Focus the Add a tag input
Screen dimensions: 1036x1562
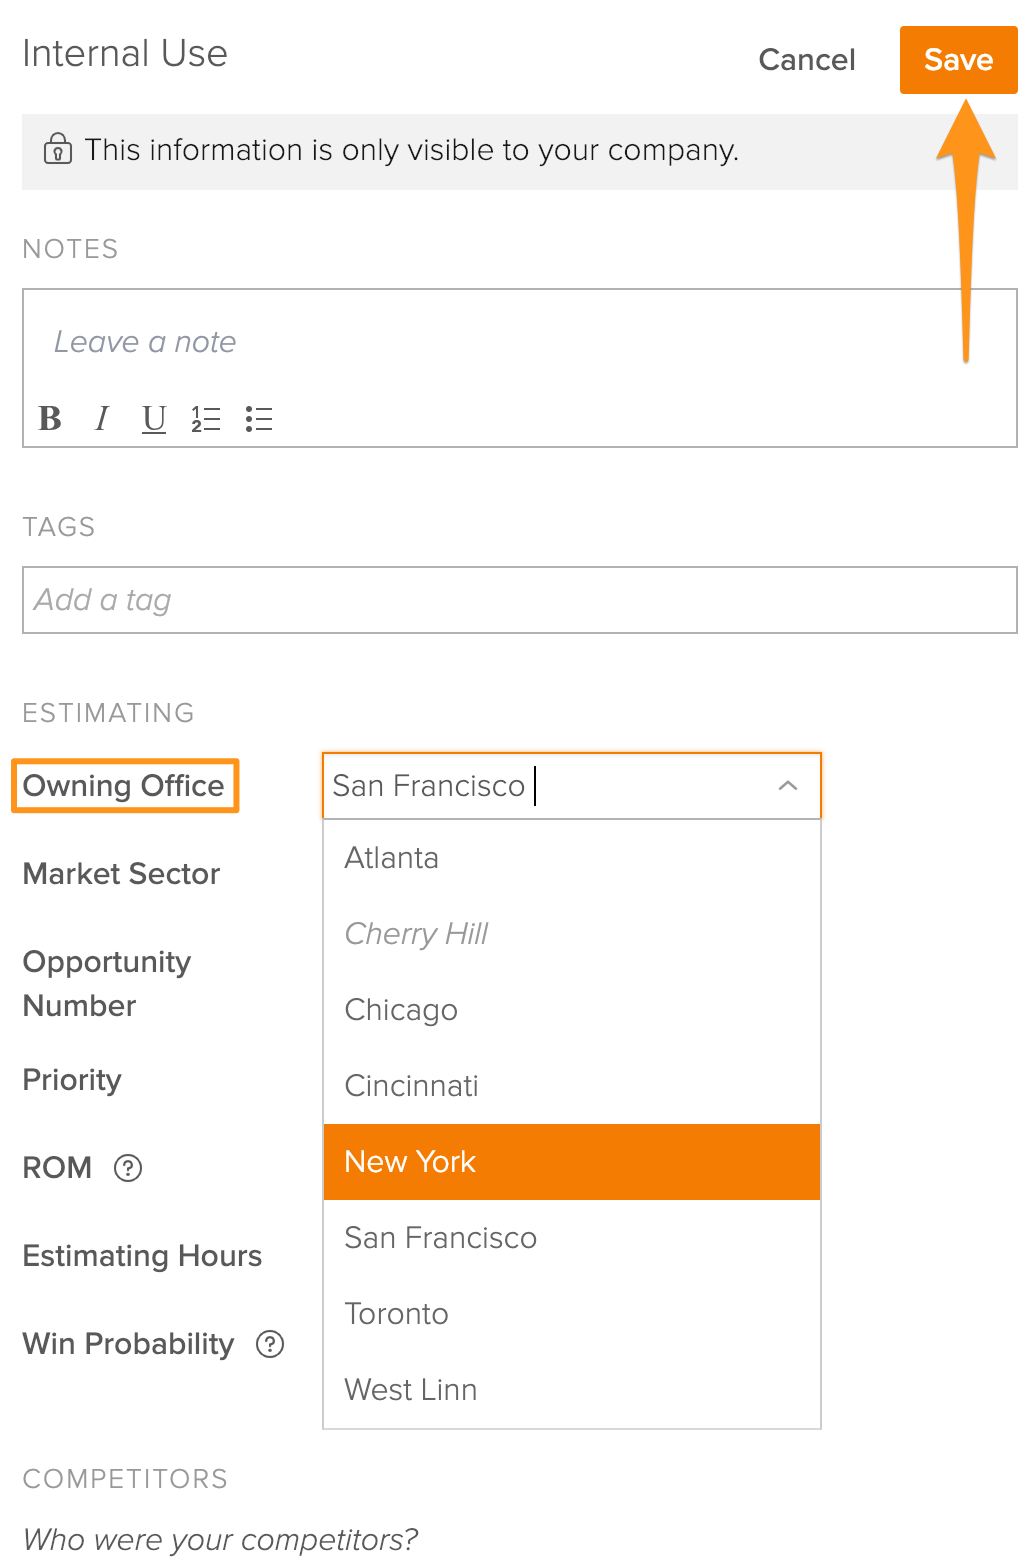[519, 600]
